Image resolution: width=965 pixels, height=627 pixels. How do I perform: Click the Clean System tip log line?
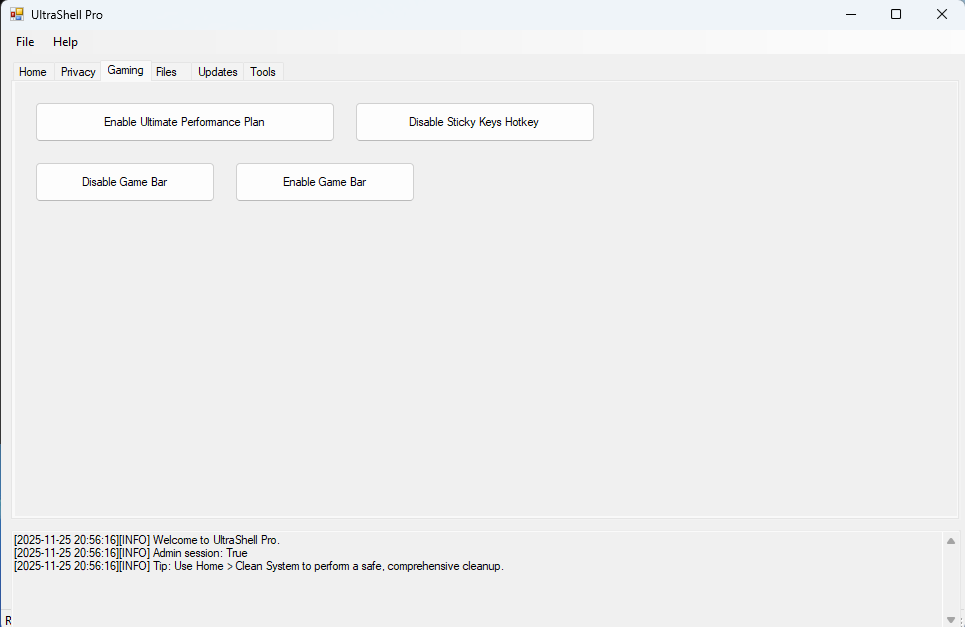click(258, 566)
